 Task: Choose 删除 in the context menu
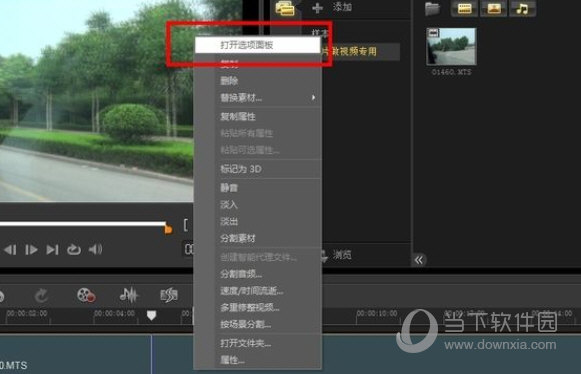[258, 80]
